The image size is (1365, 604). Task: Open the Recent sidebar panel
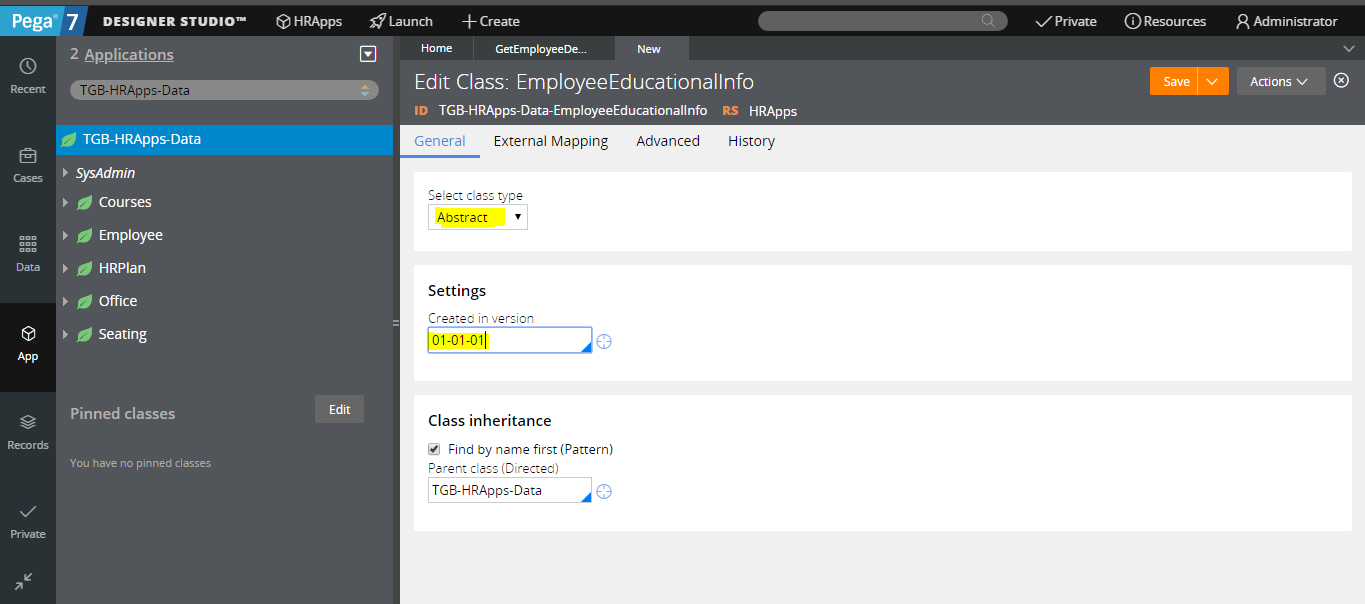28,76
